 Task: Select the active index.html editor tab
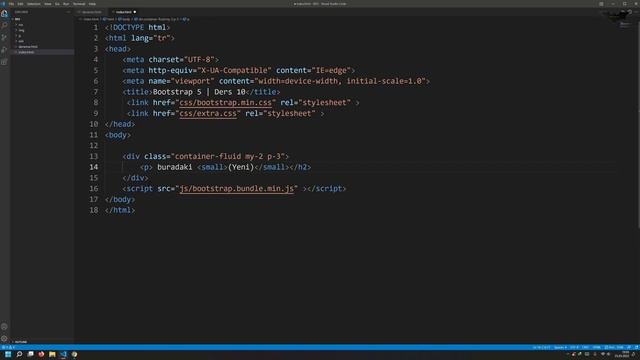(124, 12)
